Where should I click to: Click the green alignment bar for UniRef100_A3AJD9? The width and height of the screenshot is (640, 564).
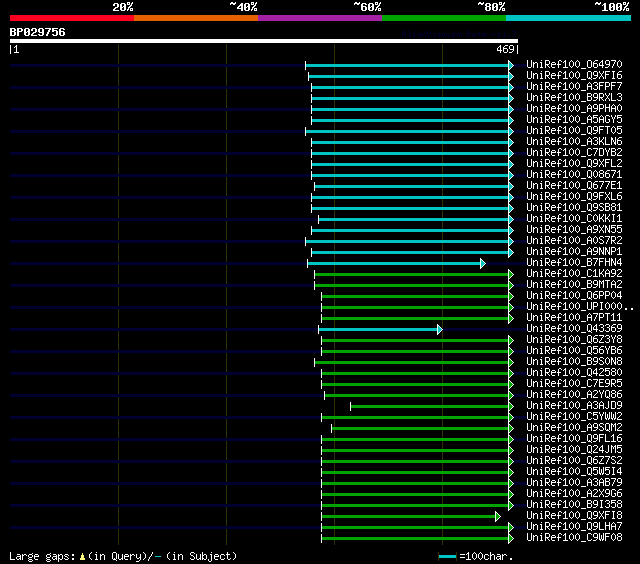(x=429, y=406)
